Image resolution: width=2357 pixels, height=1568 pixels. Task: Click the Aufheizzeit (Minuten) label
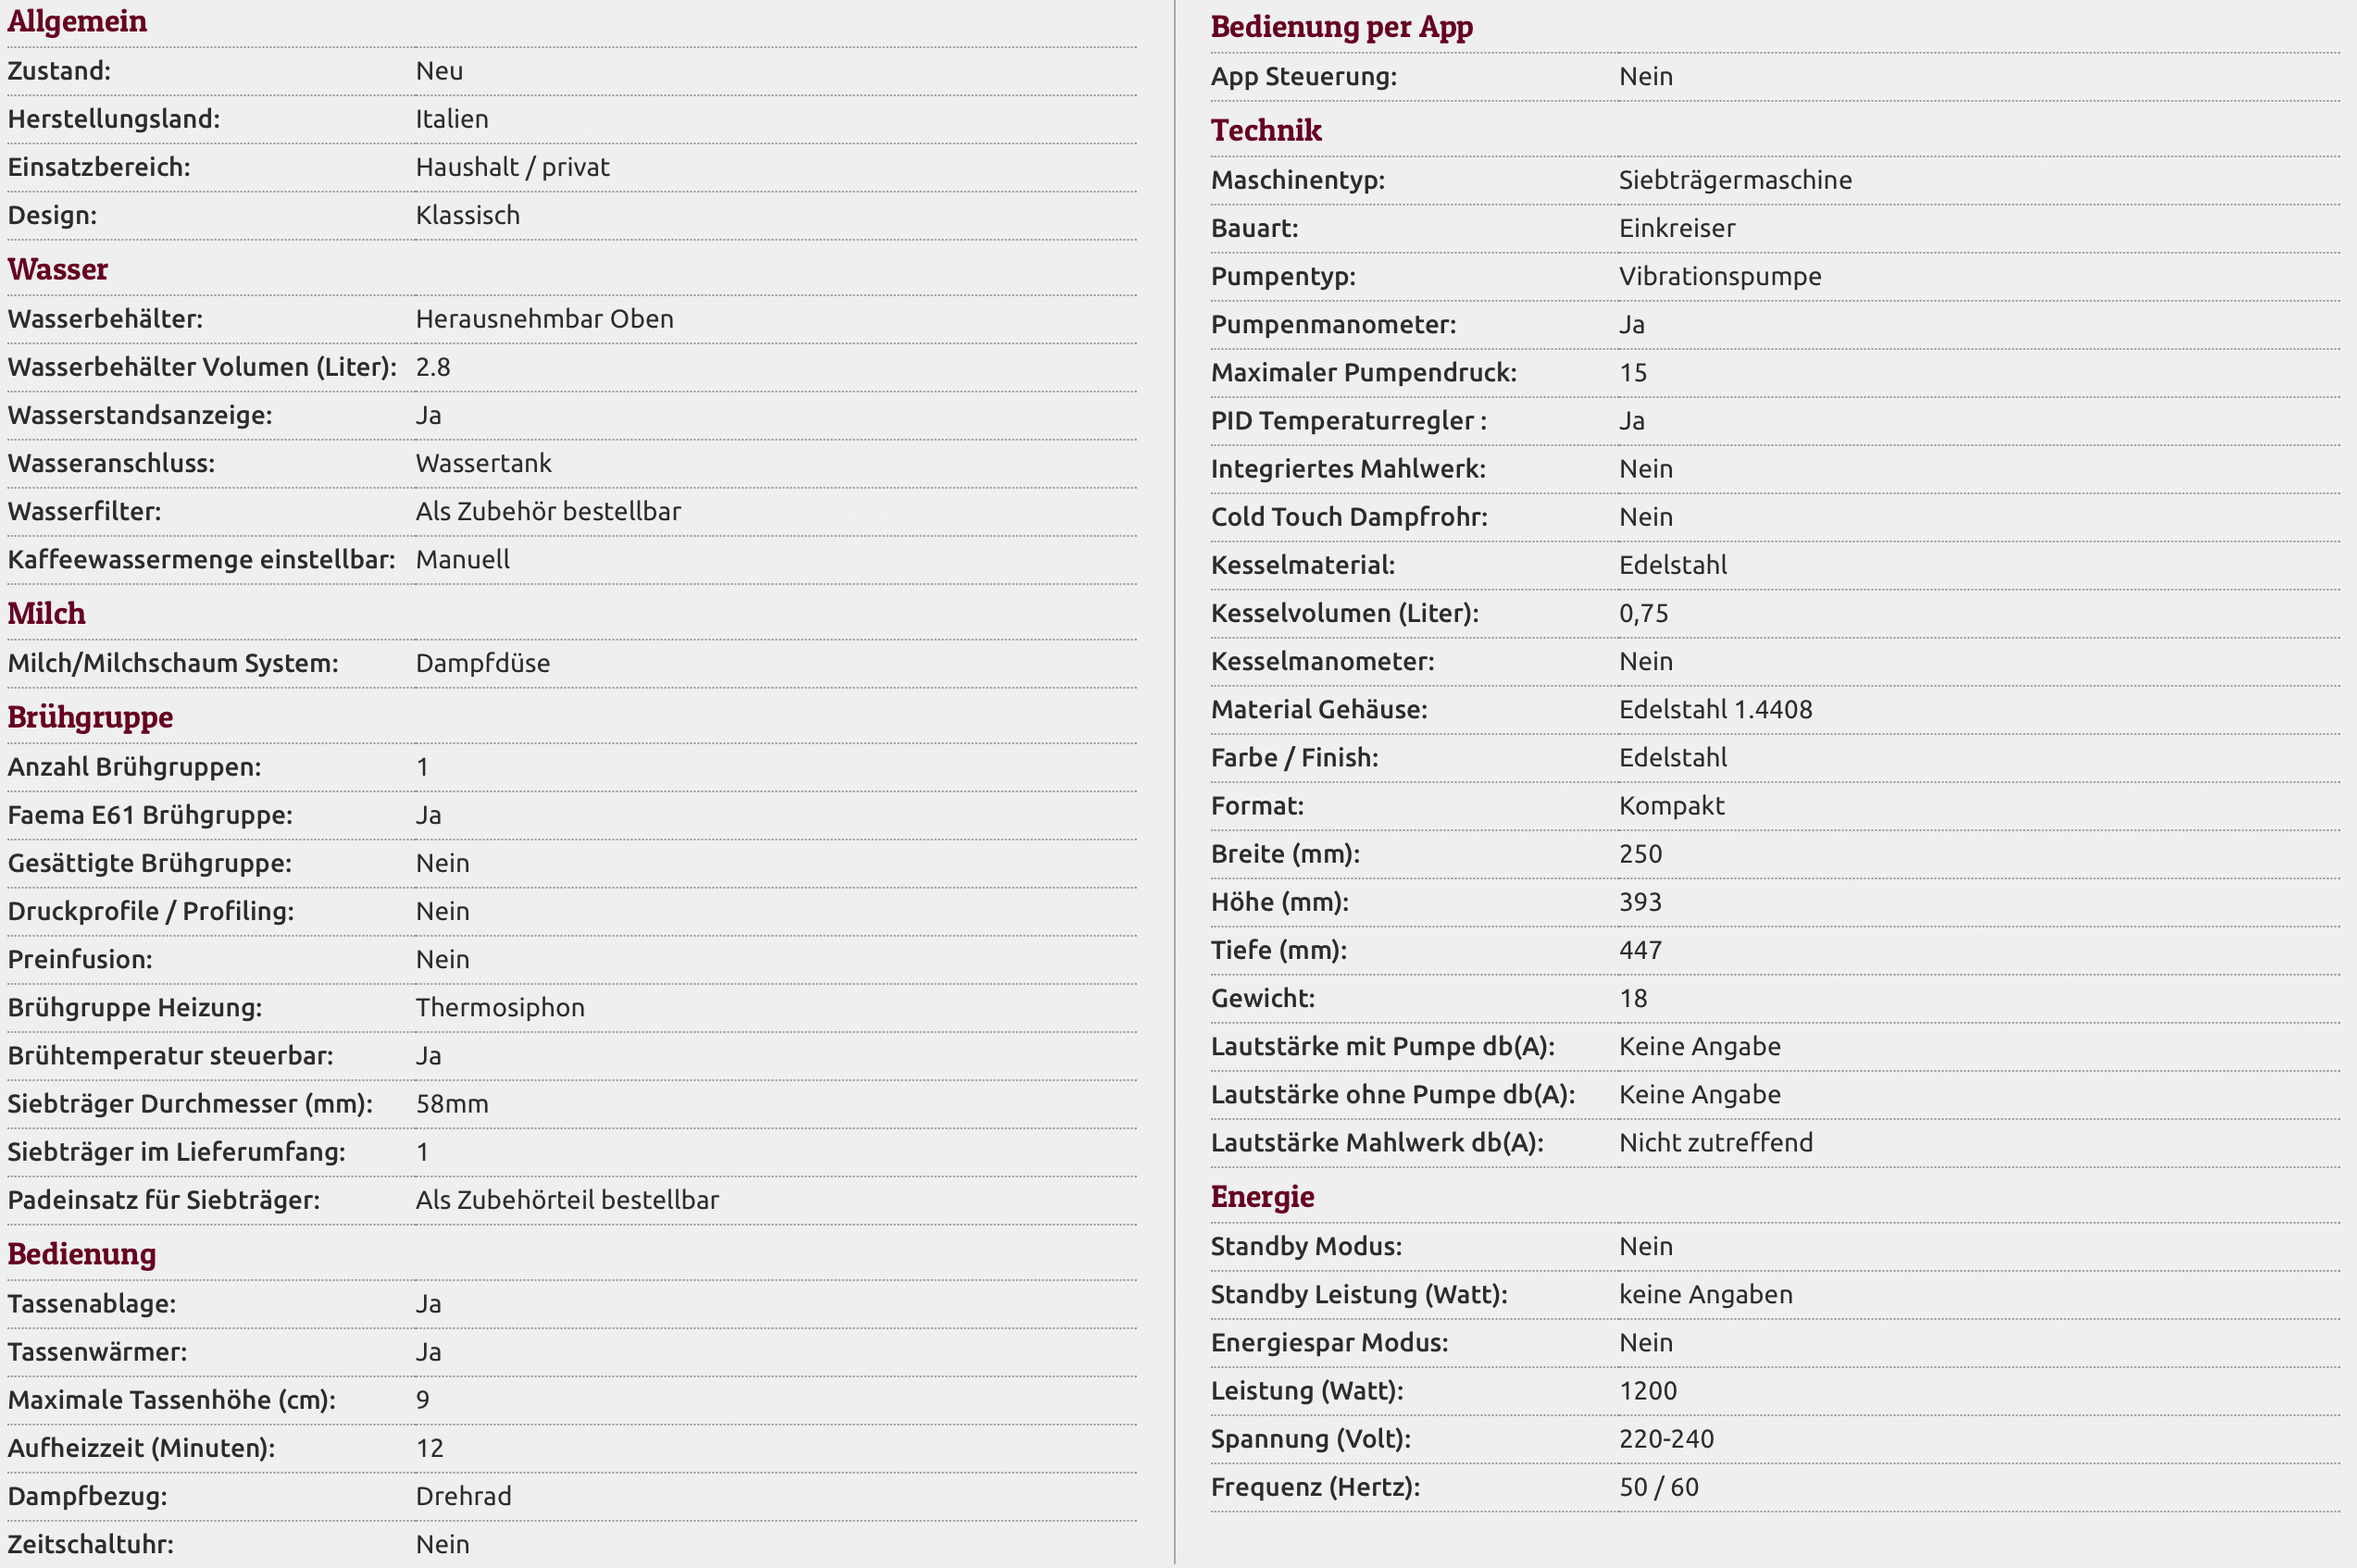click(141, 1448)
